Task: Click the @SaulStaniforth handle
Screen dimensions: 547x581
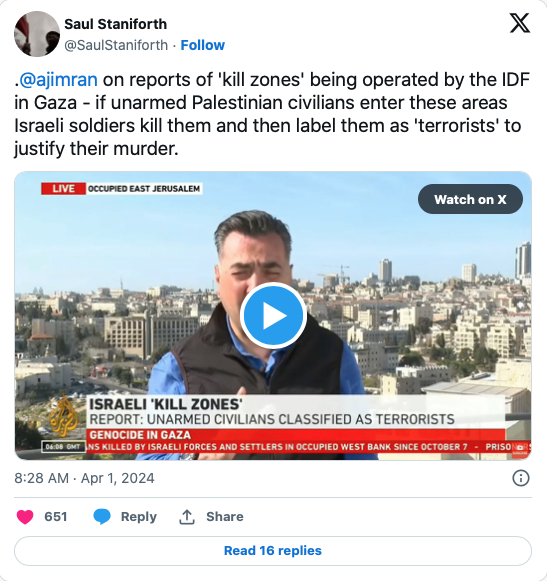Action: click(116, 45)
